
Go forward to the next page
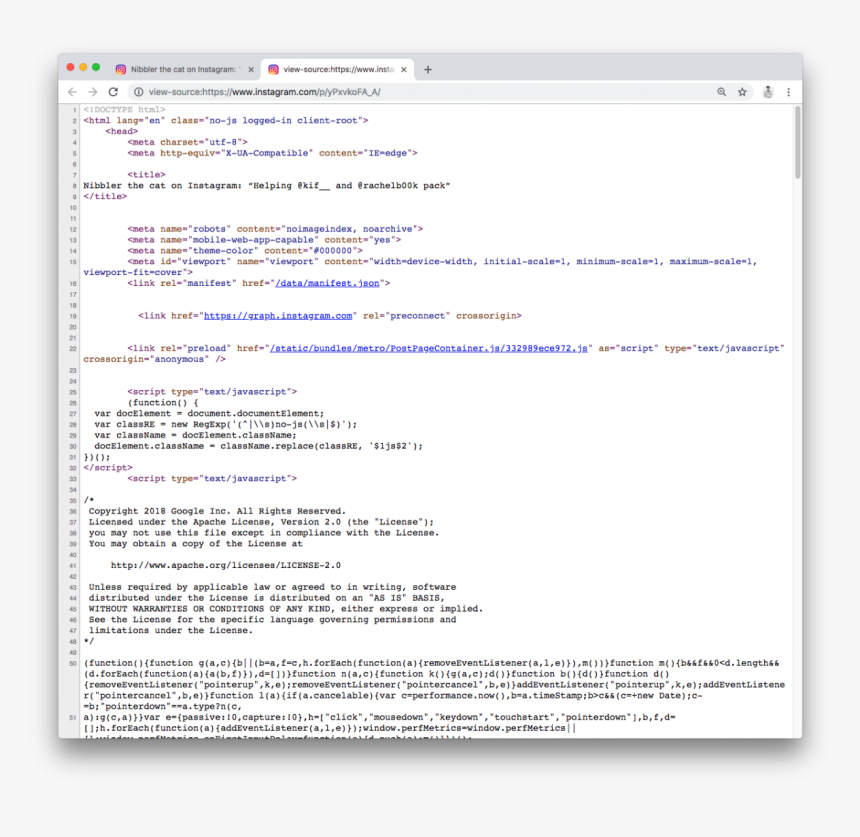pos(93,92)
